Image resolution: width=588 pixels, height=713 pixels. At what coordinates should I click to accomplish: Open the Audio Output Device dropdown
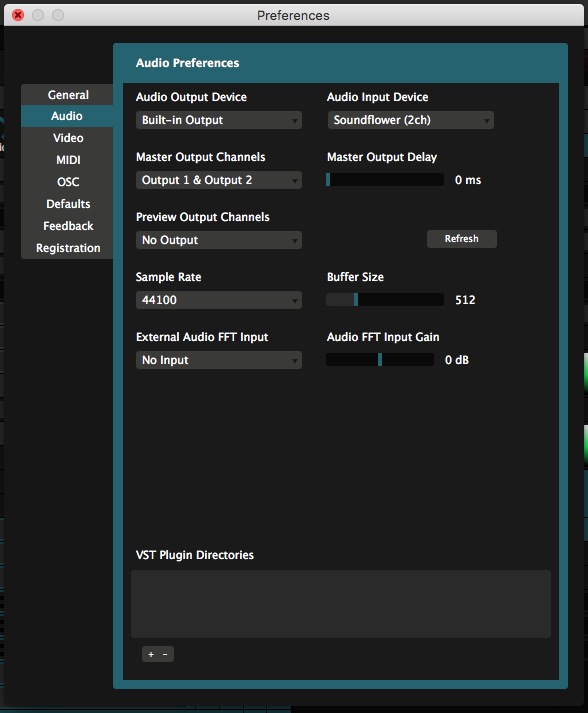219,120
